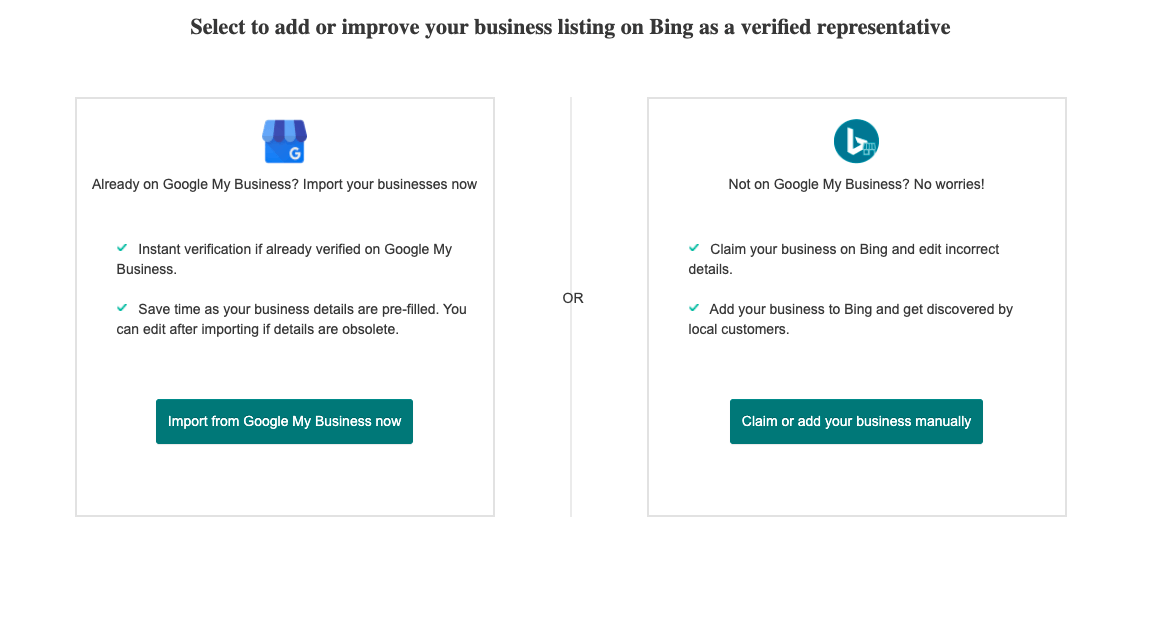
Task: Click 'Not on Google My Business? No worries!'
Action: pyautogui.click(x=856, y=184)
